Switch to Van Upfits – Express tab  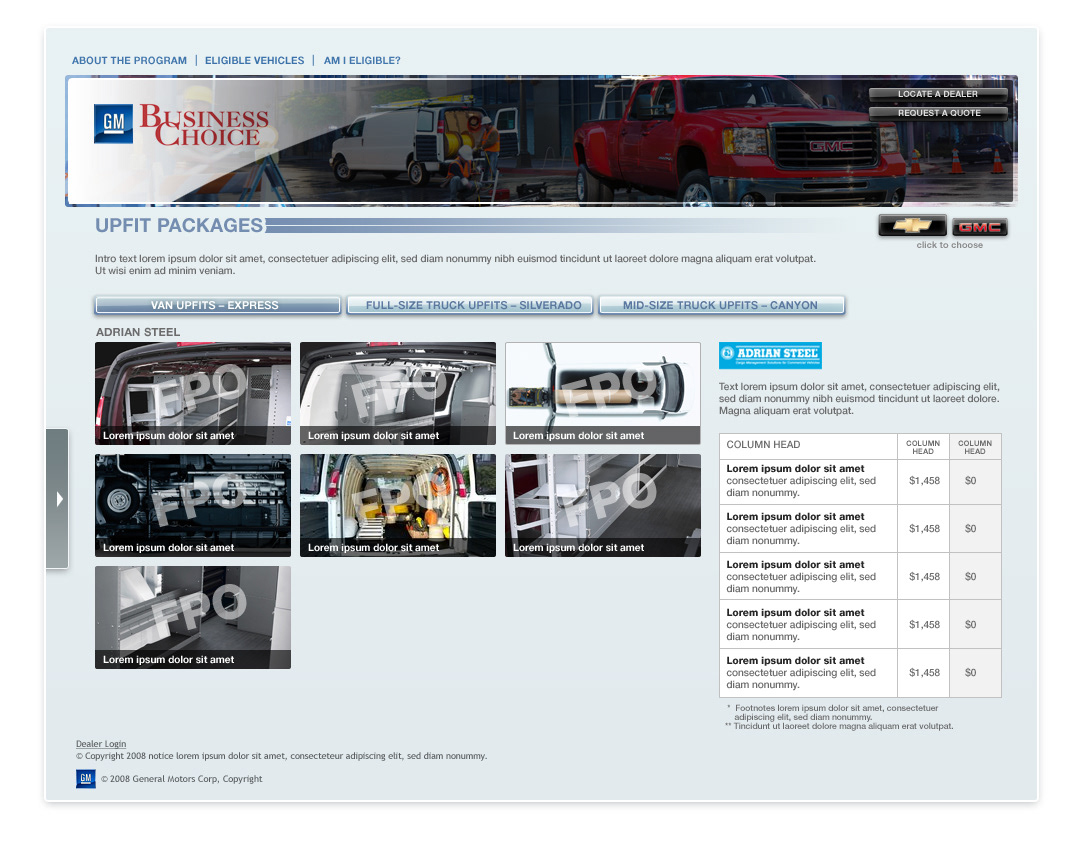pos(217,305)
